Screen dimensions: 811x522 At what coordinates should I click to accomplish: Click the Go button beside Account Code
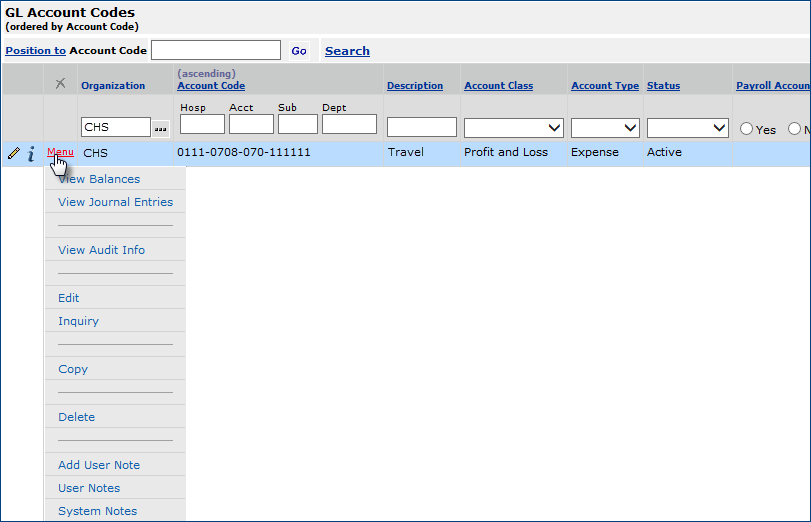pos(299,51)
